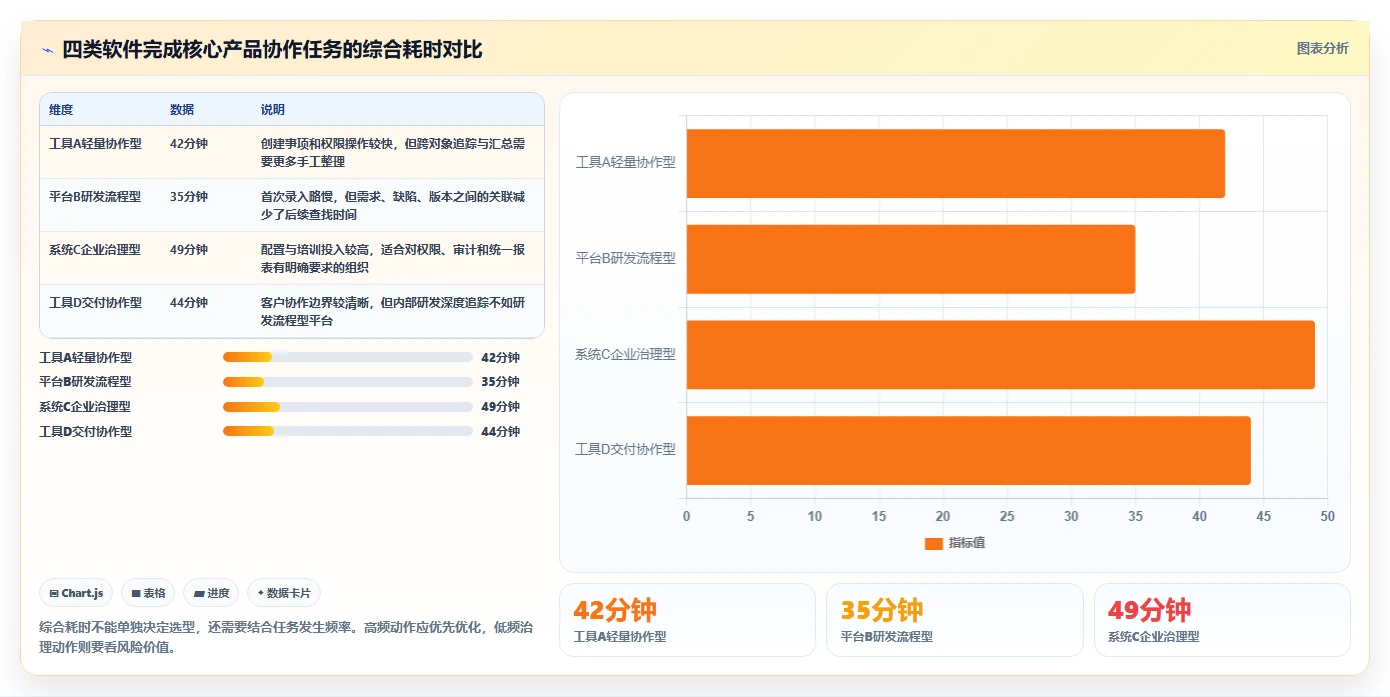Click the 工具A轻量协作型 table cell
Viewport: 1390px width, 697px height.
(95, 143)
